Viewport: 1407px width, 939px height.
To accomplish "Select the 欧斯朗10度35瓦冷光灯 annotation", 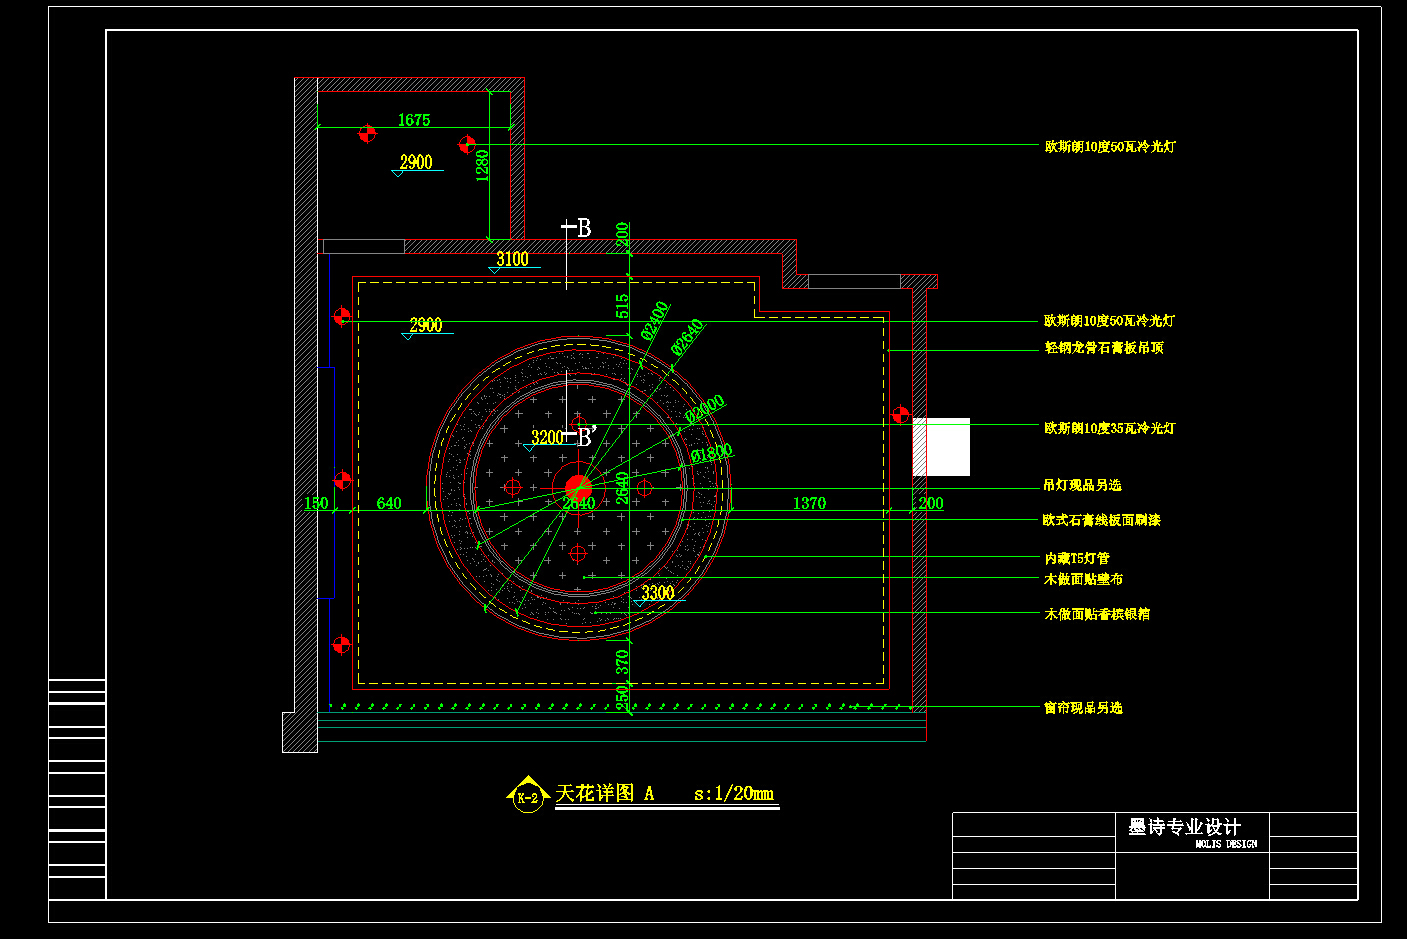I will [1110, 428].
